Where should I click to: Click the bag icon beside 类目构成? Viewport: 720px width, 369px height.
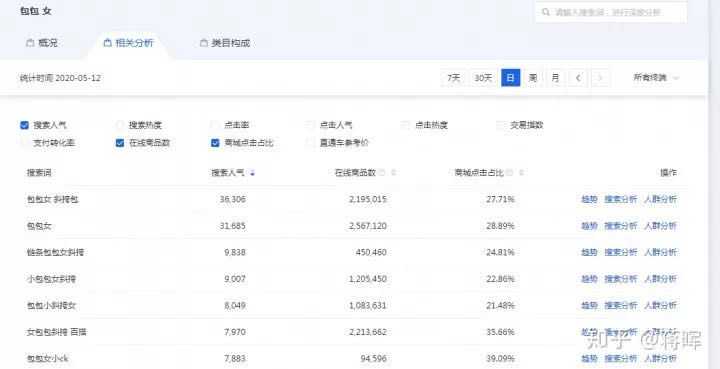(204, 43)
